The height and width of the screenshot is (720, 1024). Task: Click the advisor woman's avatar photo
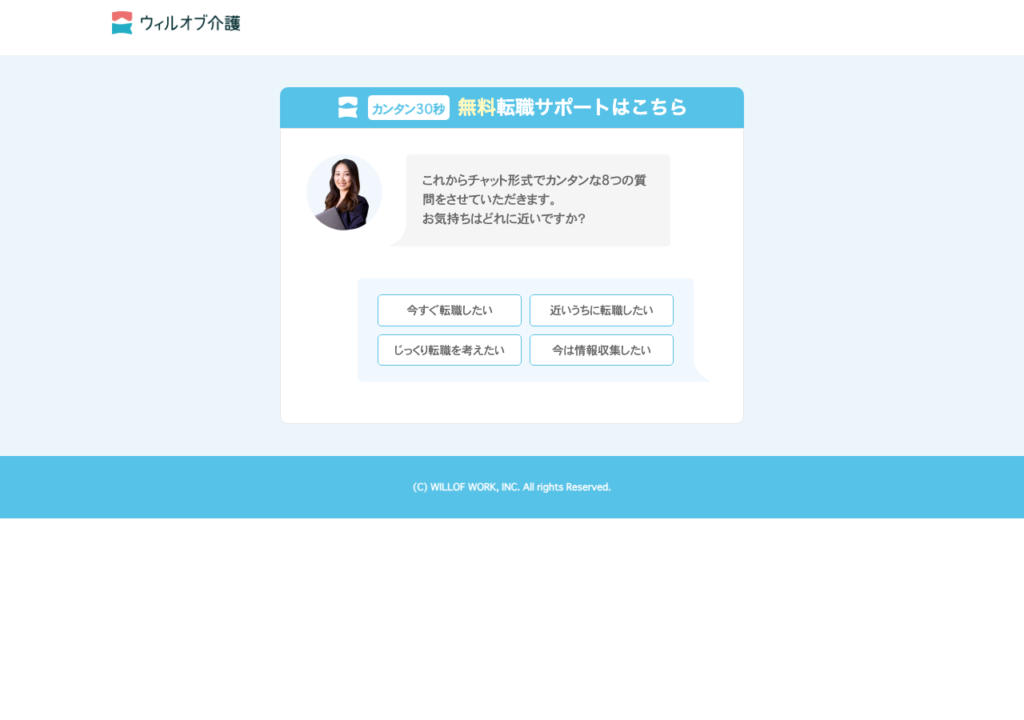[x=344, y=193]
